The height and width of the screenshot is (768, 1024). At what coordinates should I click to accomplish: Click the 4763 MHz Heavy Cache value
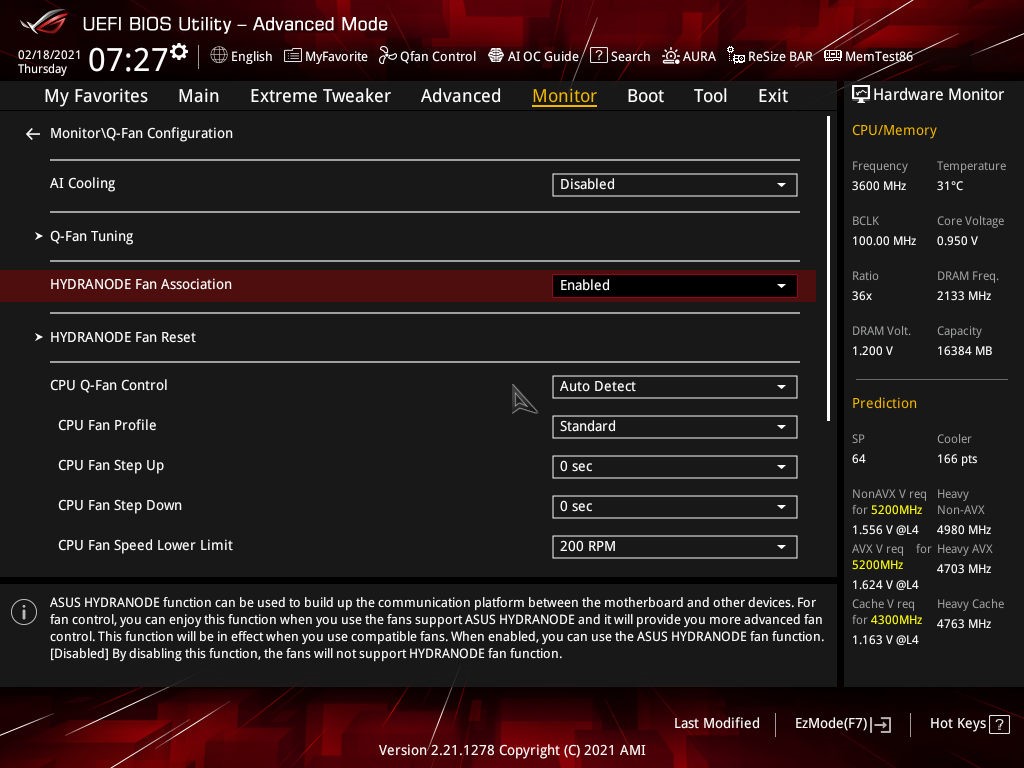(964, 624)
